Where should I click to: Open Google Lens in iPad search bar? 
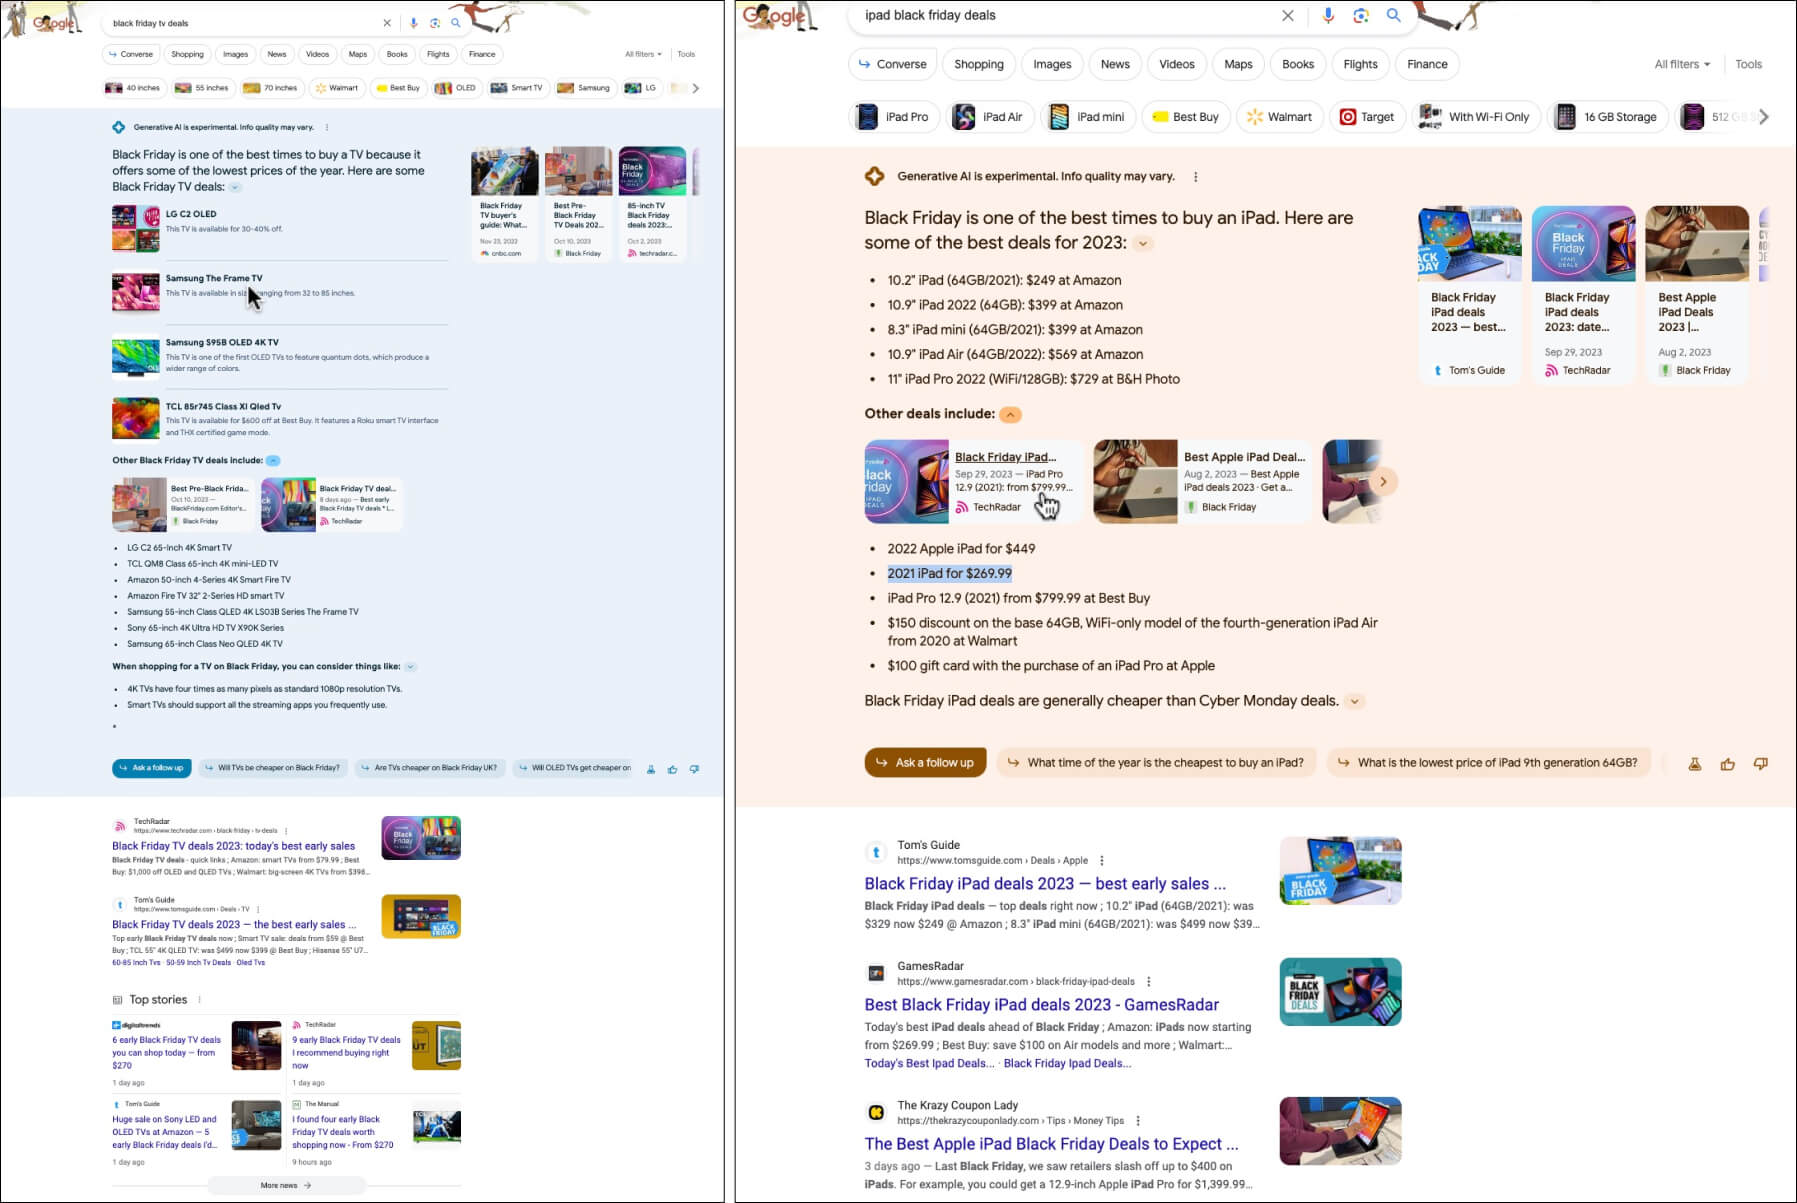click(x=1360, y=15)
